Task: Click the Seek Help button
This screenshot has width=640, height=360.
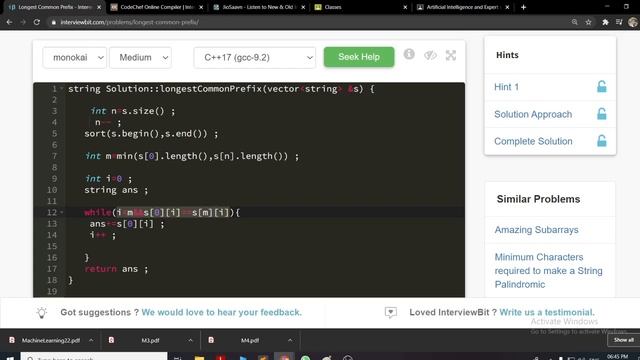Action: tap(359, 57)
